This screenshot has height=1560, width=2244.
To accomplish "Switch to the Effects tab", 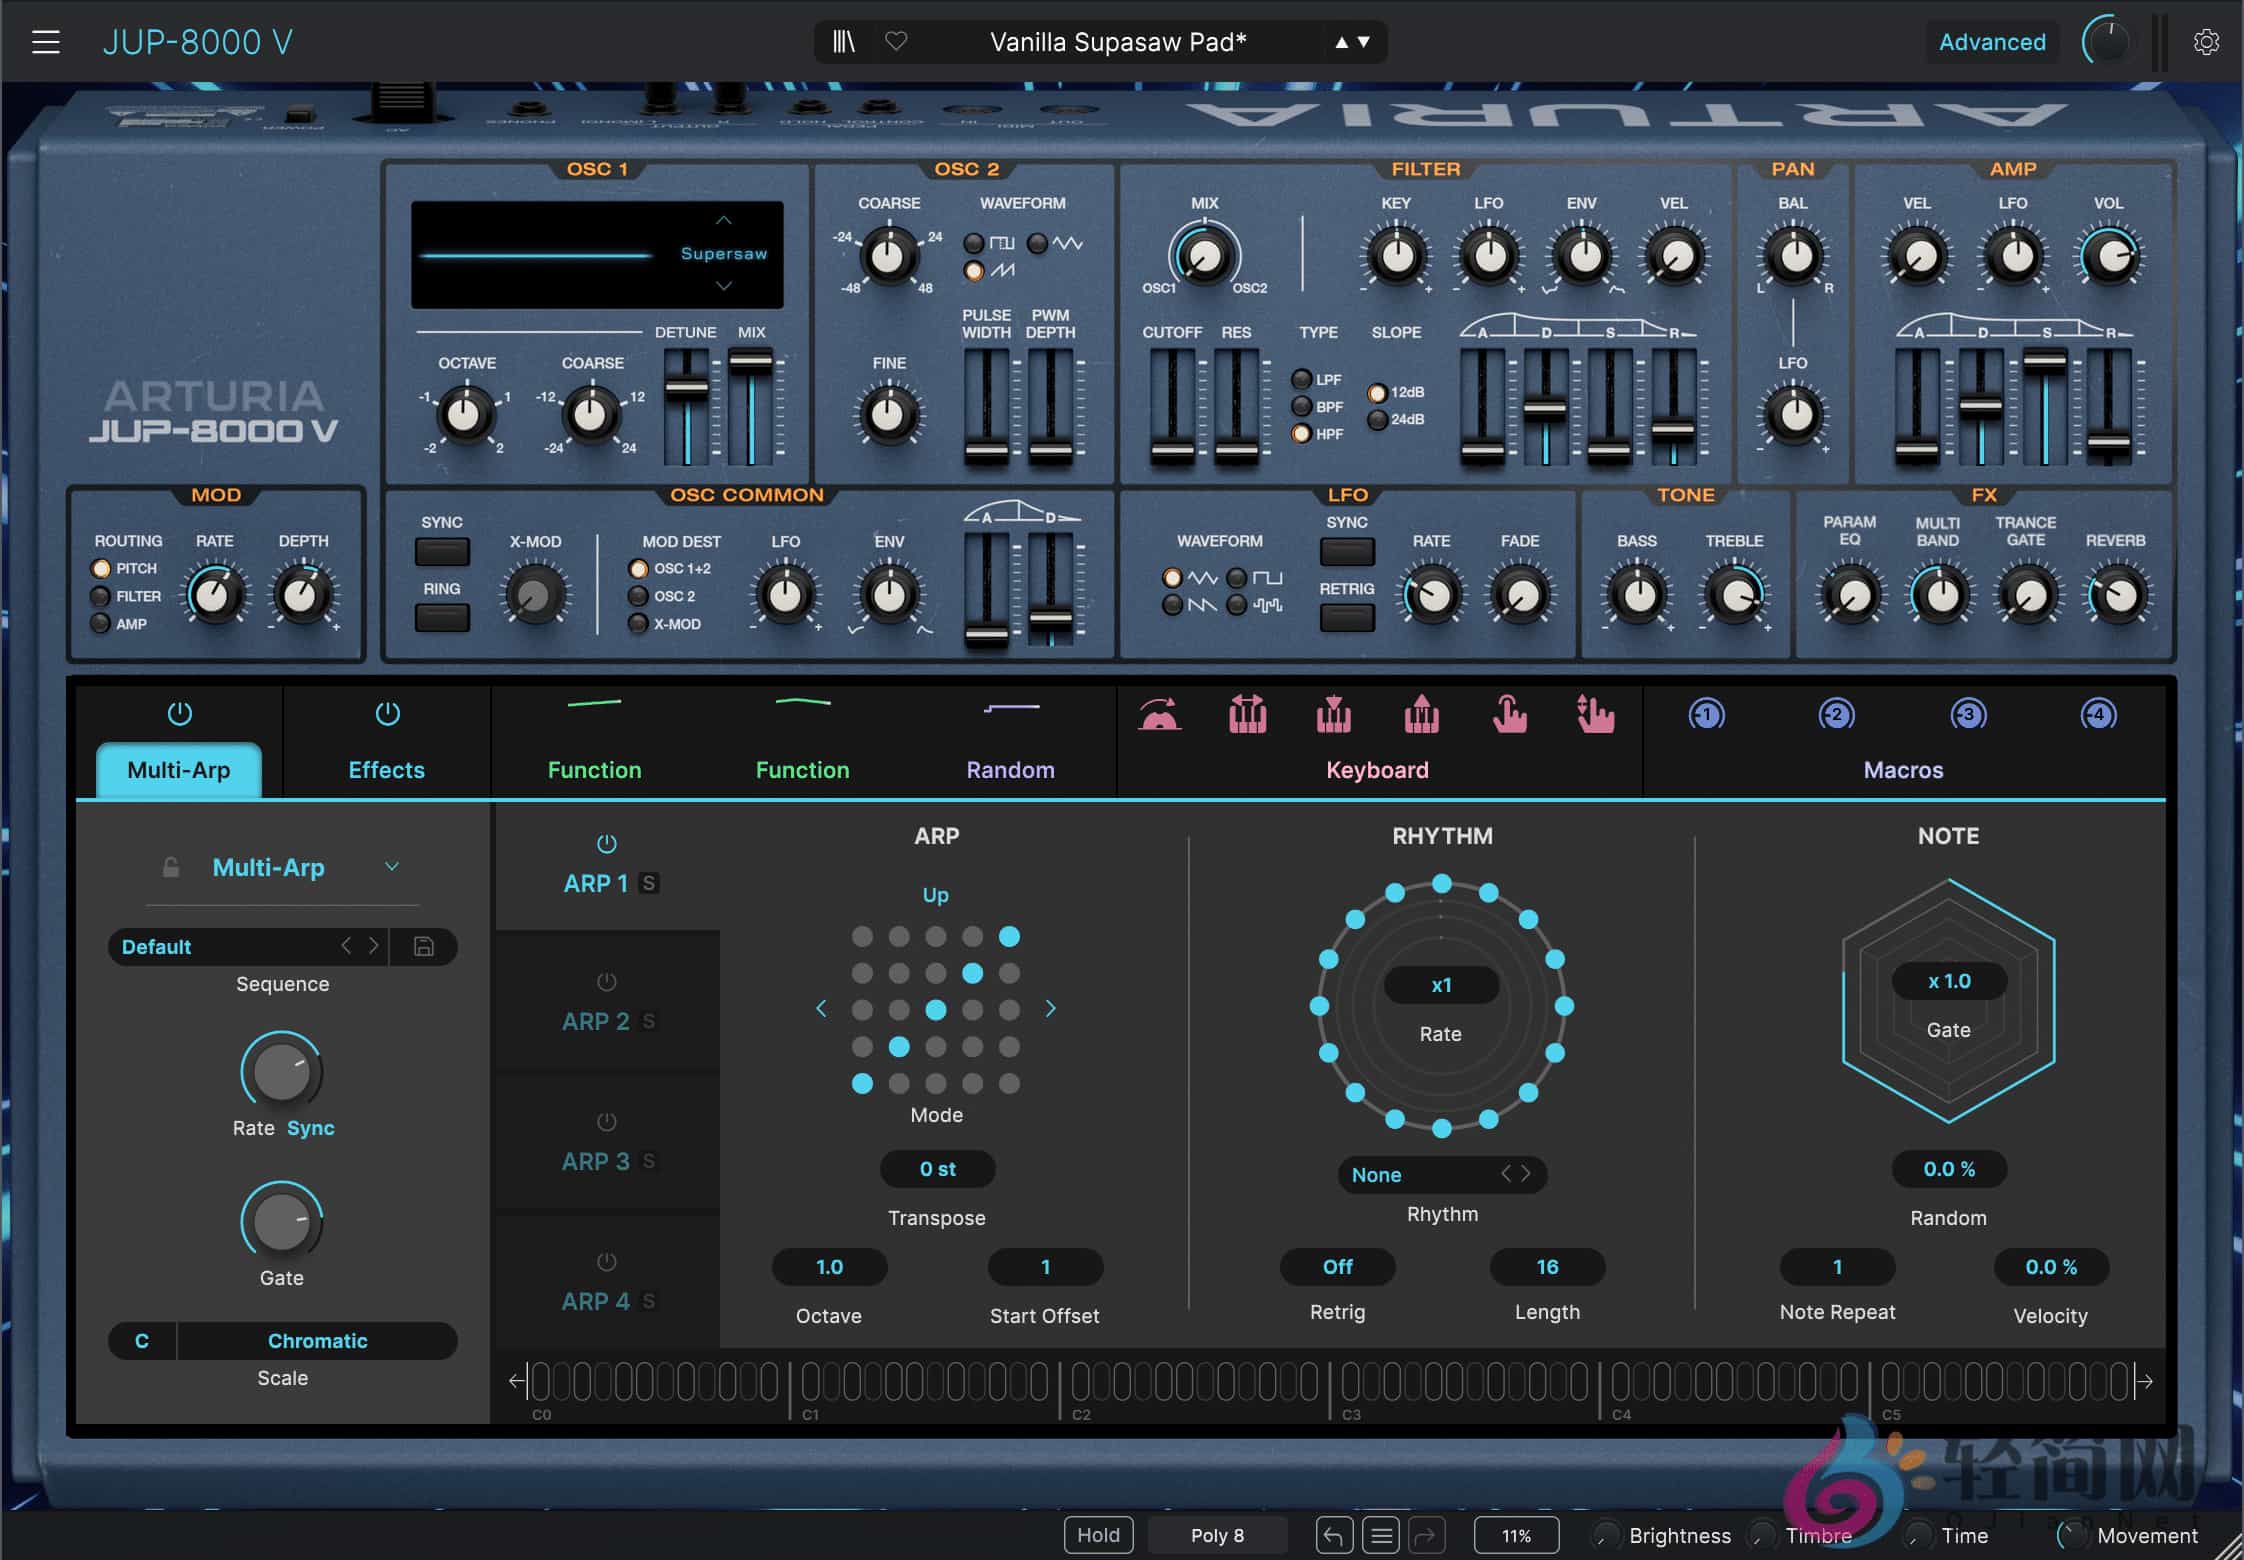I will (x=386, y=769).
